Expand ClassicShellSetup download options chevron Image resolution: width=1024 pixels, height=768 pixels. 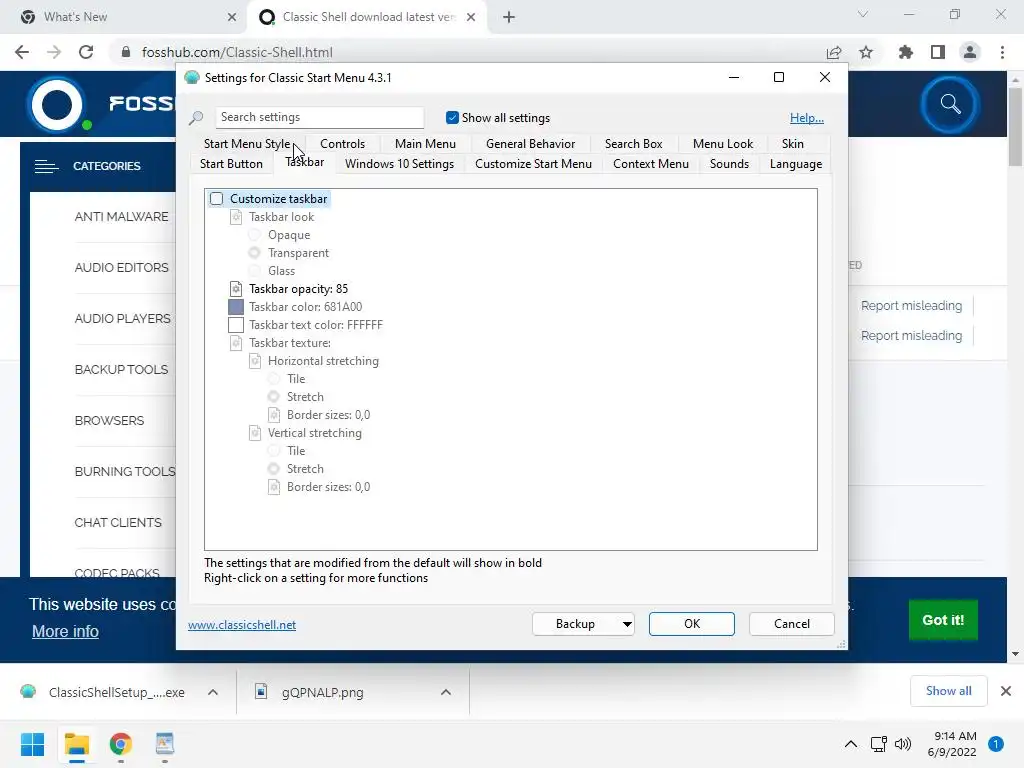pyautogui.click(x=213, y=692)
